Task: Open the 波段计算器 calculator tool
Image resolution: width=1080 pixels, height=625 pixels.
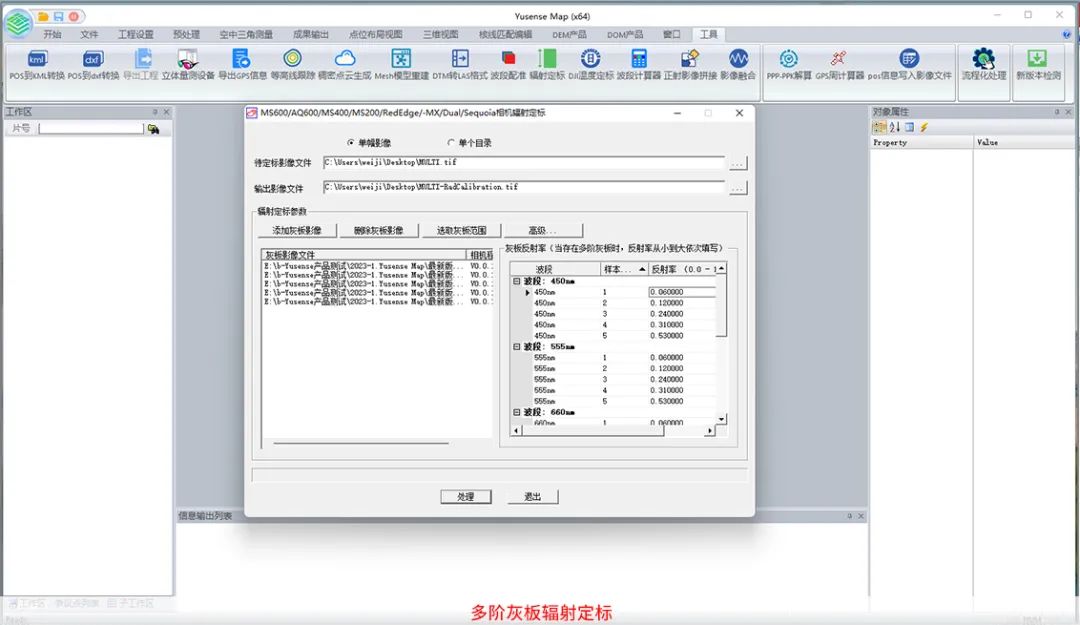Action: (639, 60)
